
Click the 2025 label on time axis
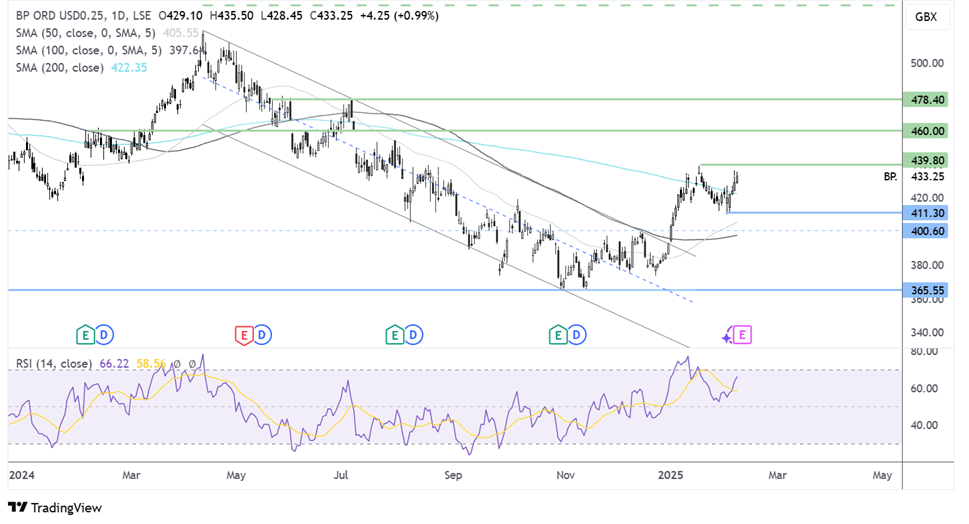point(671,475)
